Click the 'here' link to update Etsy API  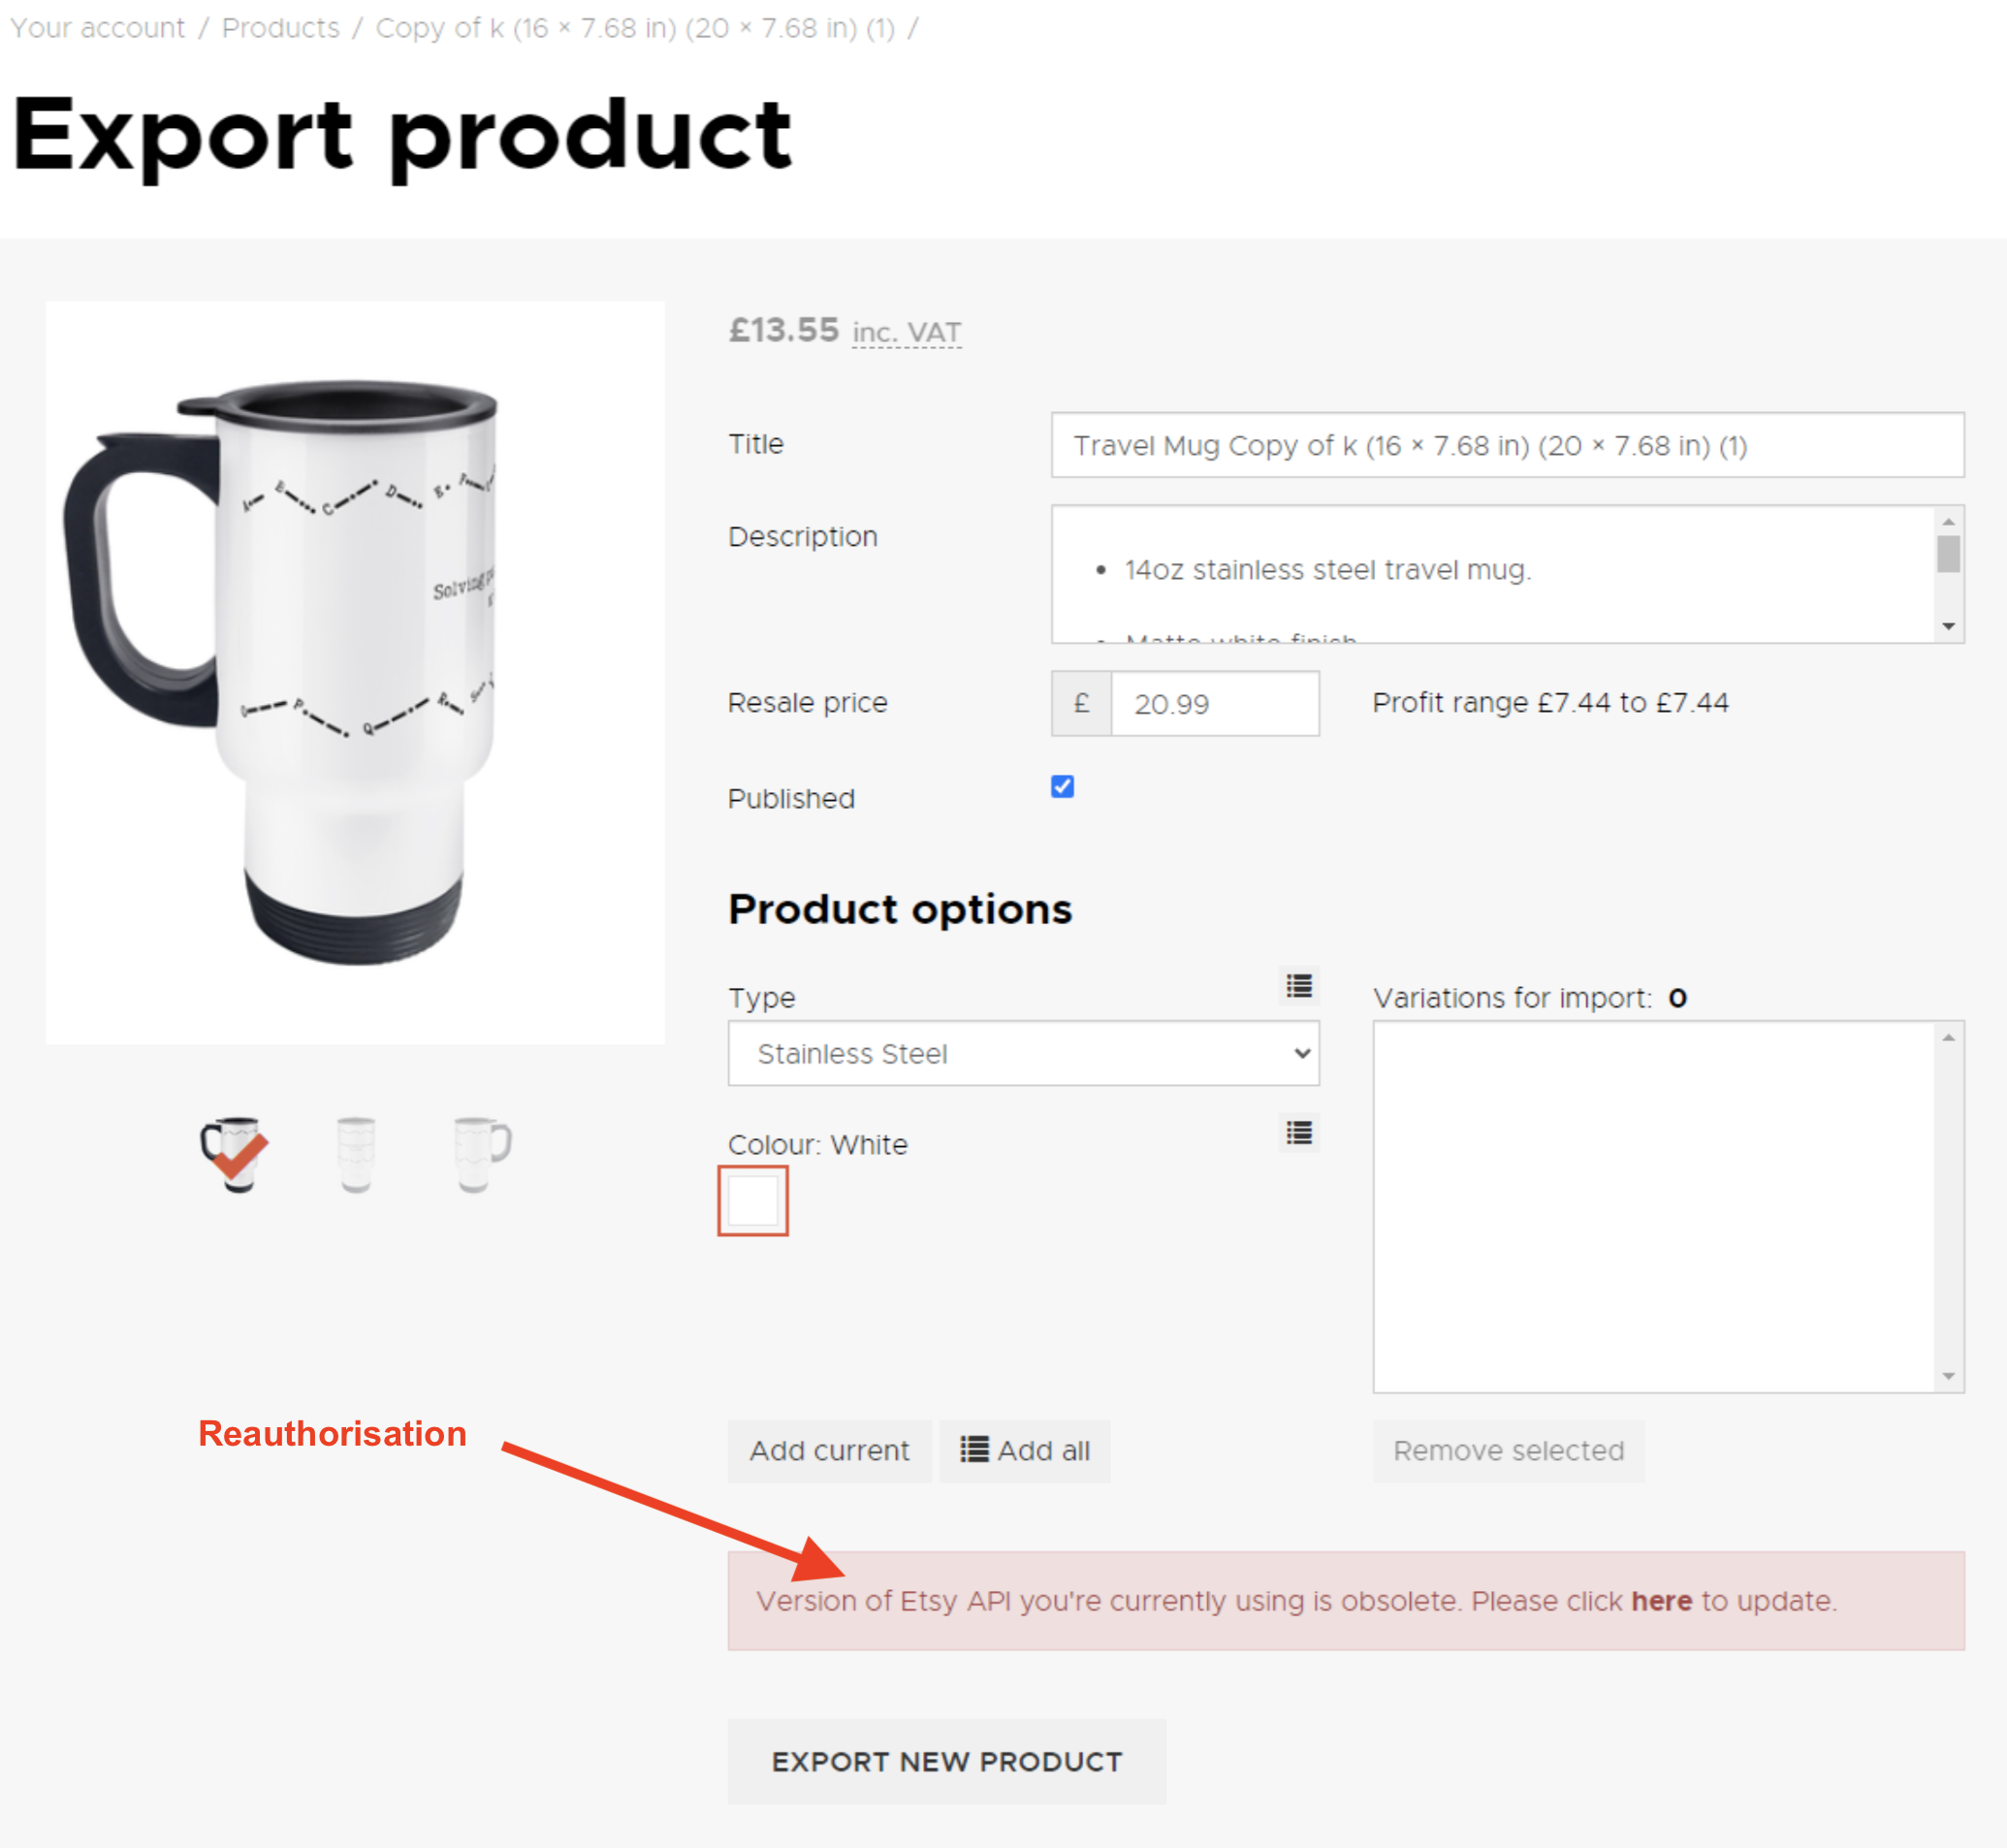click(x=1661, y=1601)
